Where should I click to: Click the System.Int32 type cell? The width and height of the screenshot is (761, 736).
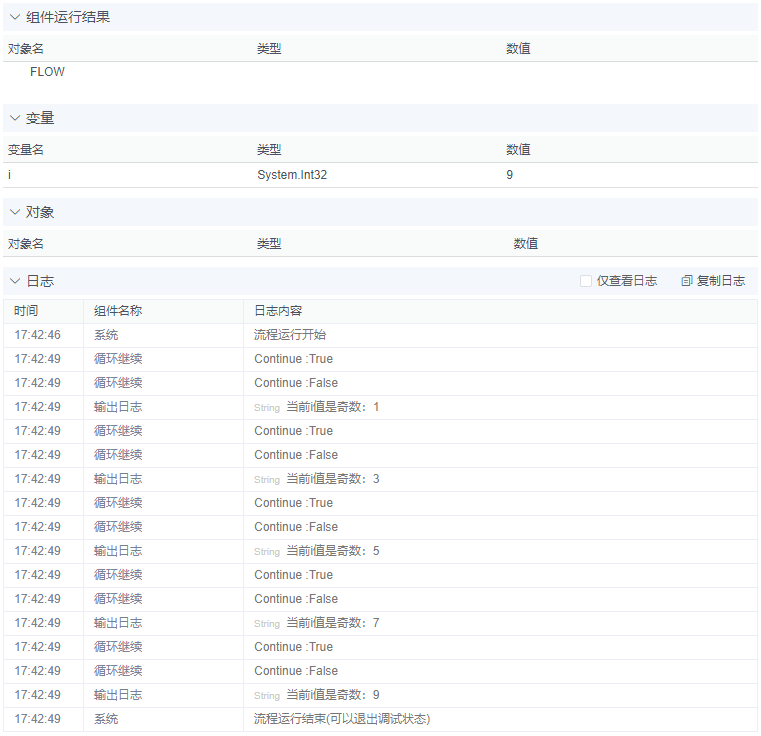pyautogui.click(x=292, y=175)
